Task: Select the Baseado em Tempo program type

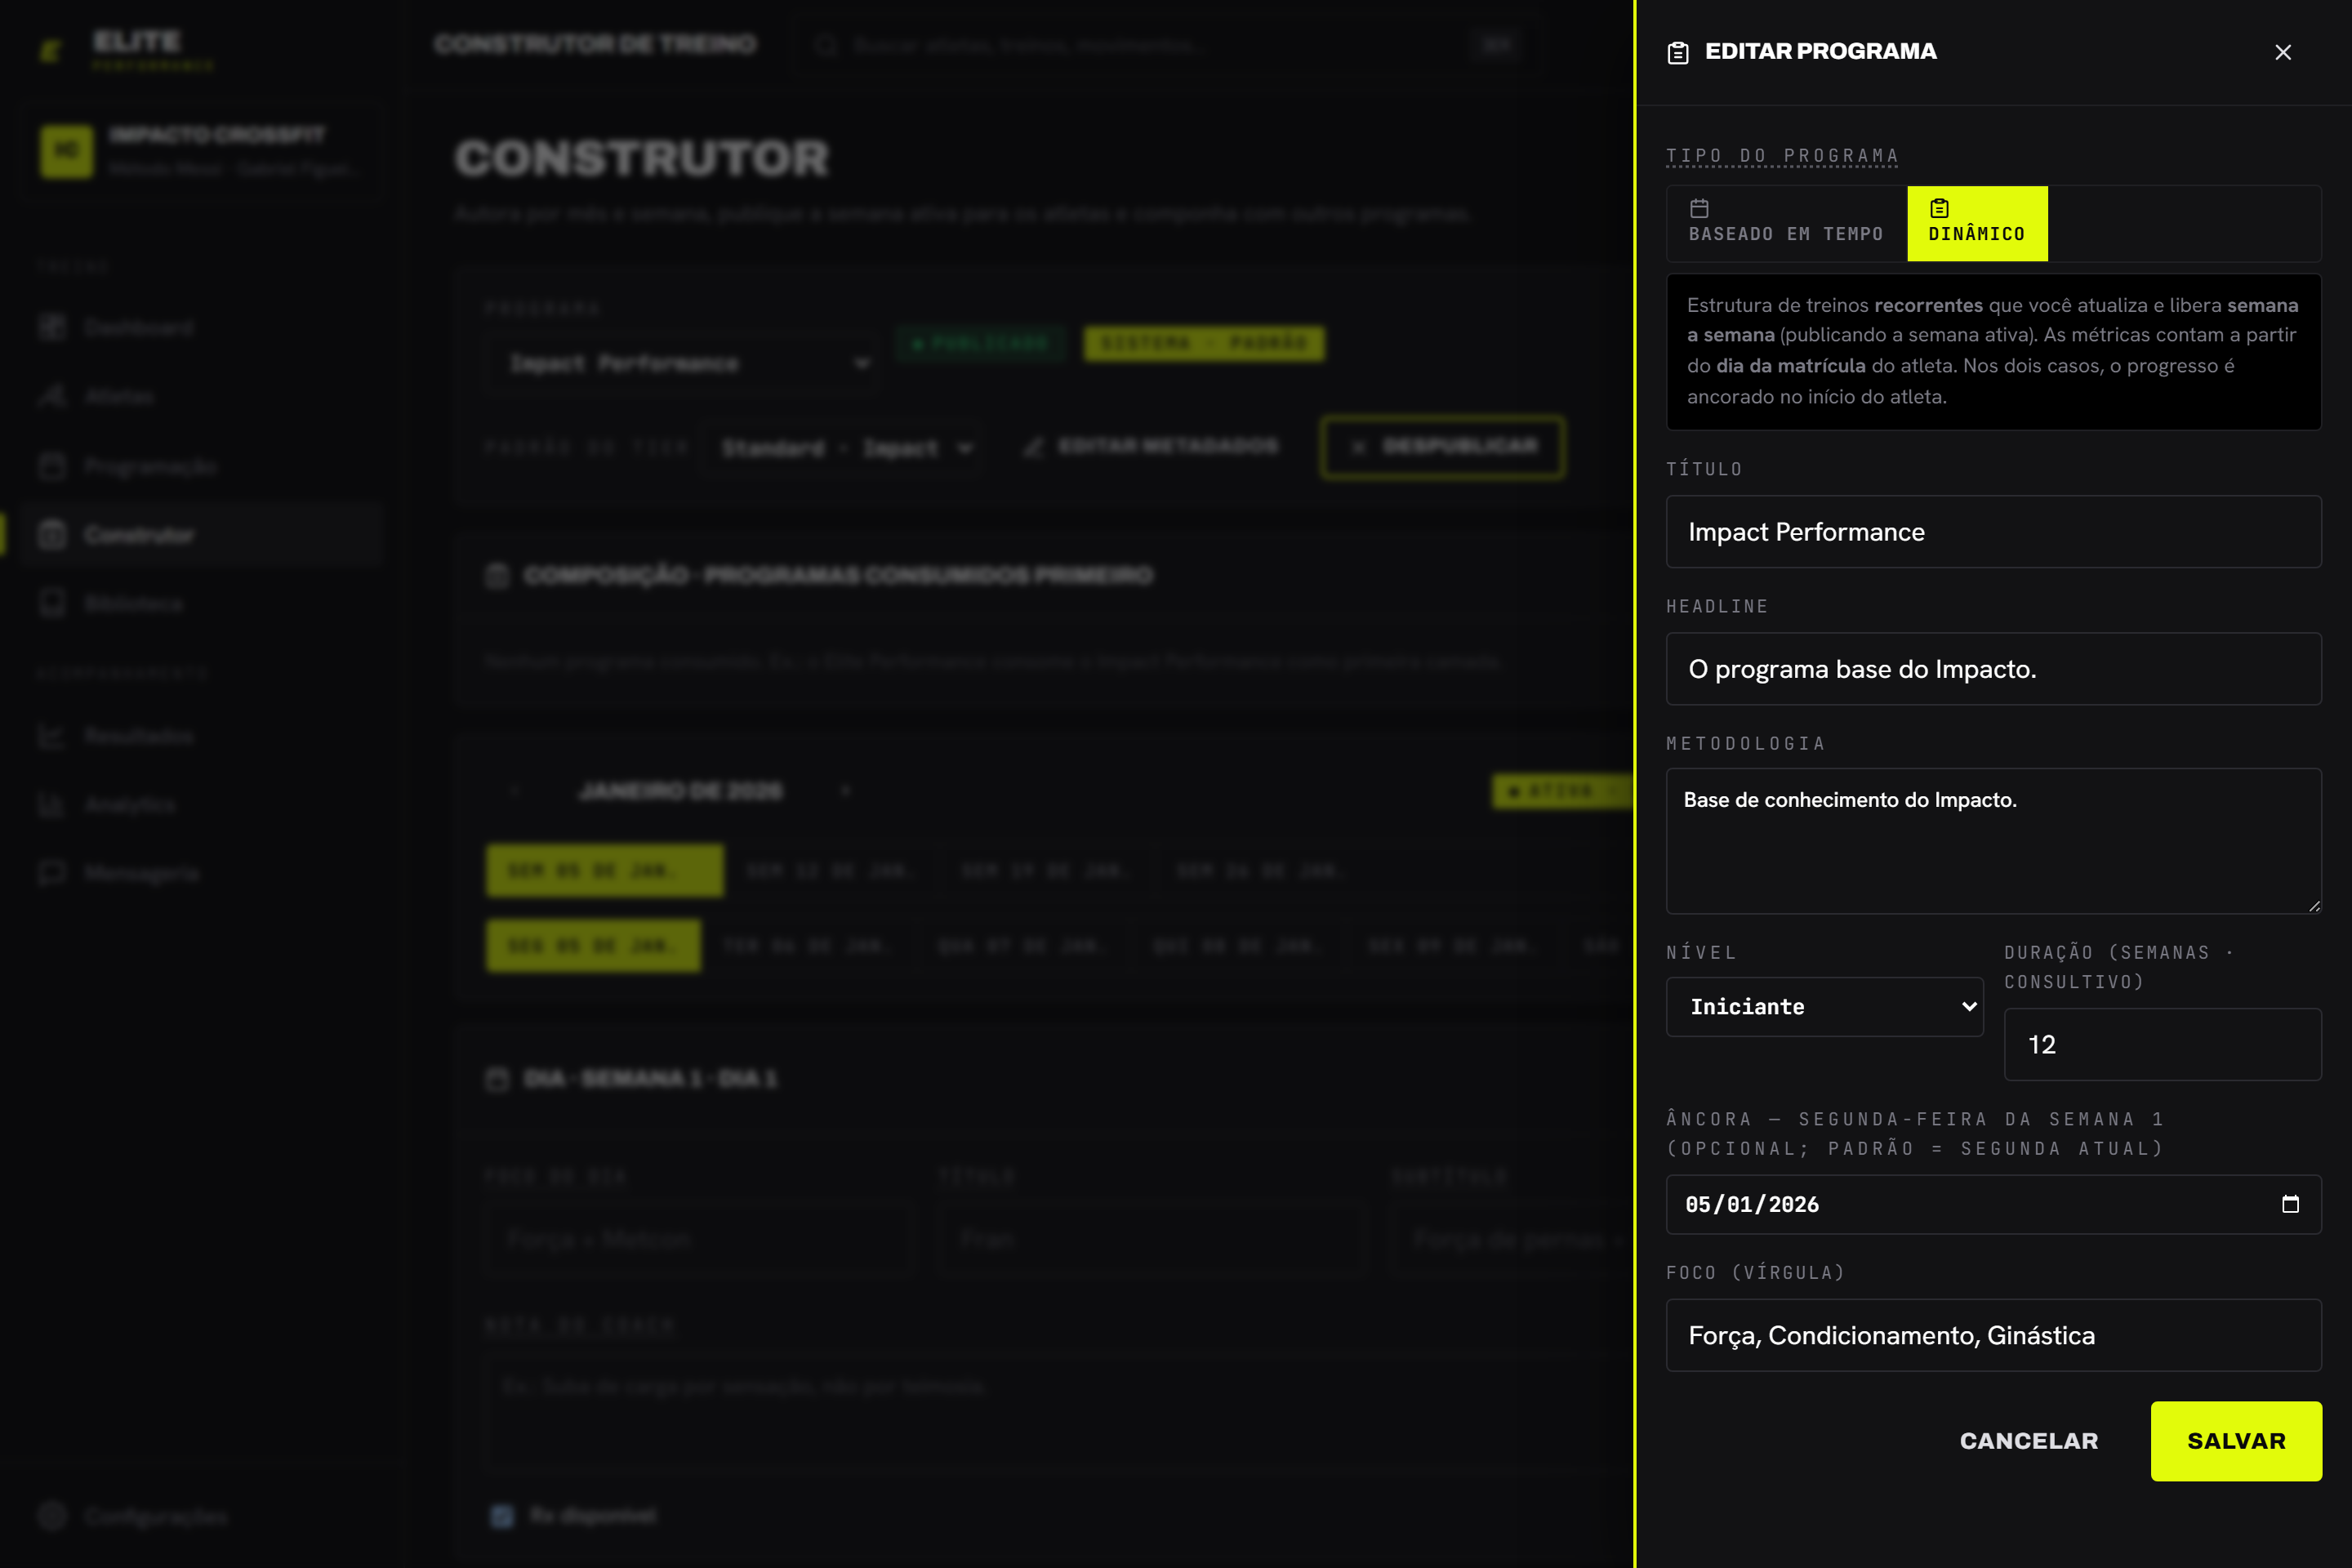Action: 1786,223
